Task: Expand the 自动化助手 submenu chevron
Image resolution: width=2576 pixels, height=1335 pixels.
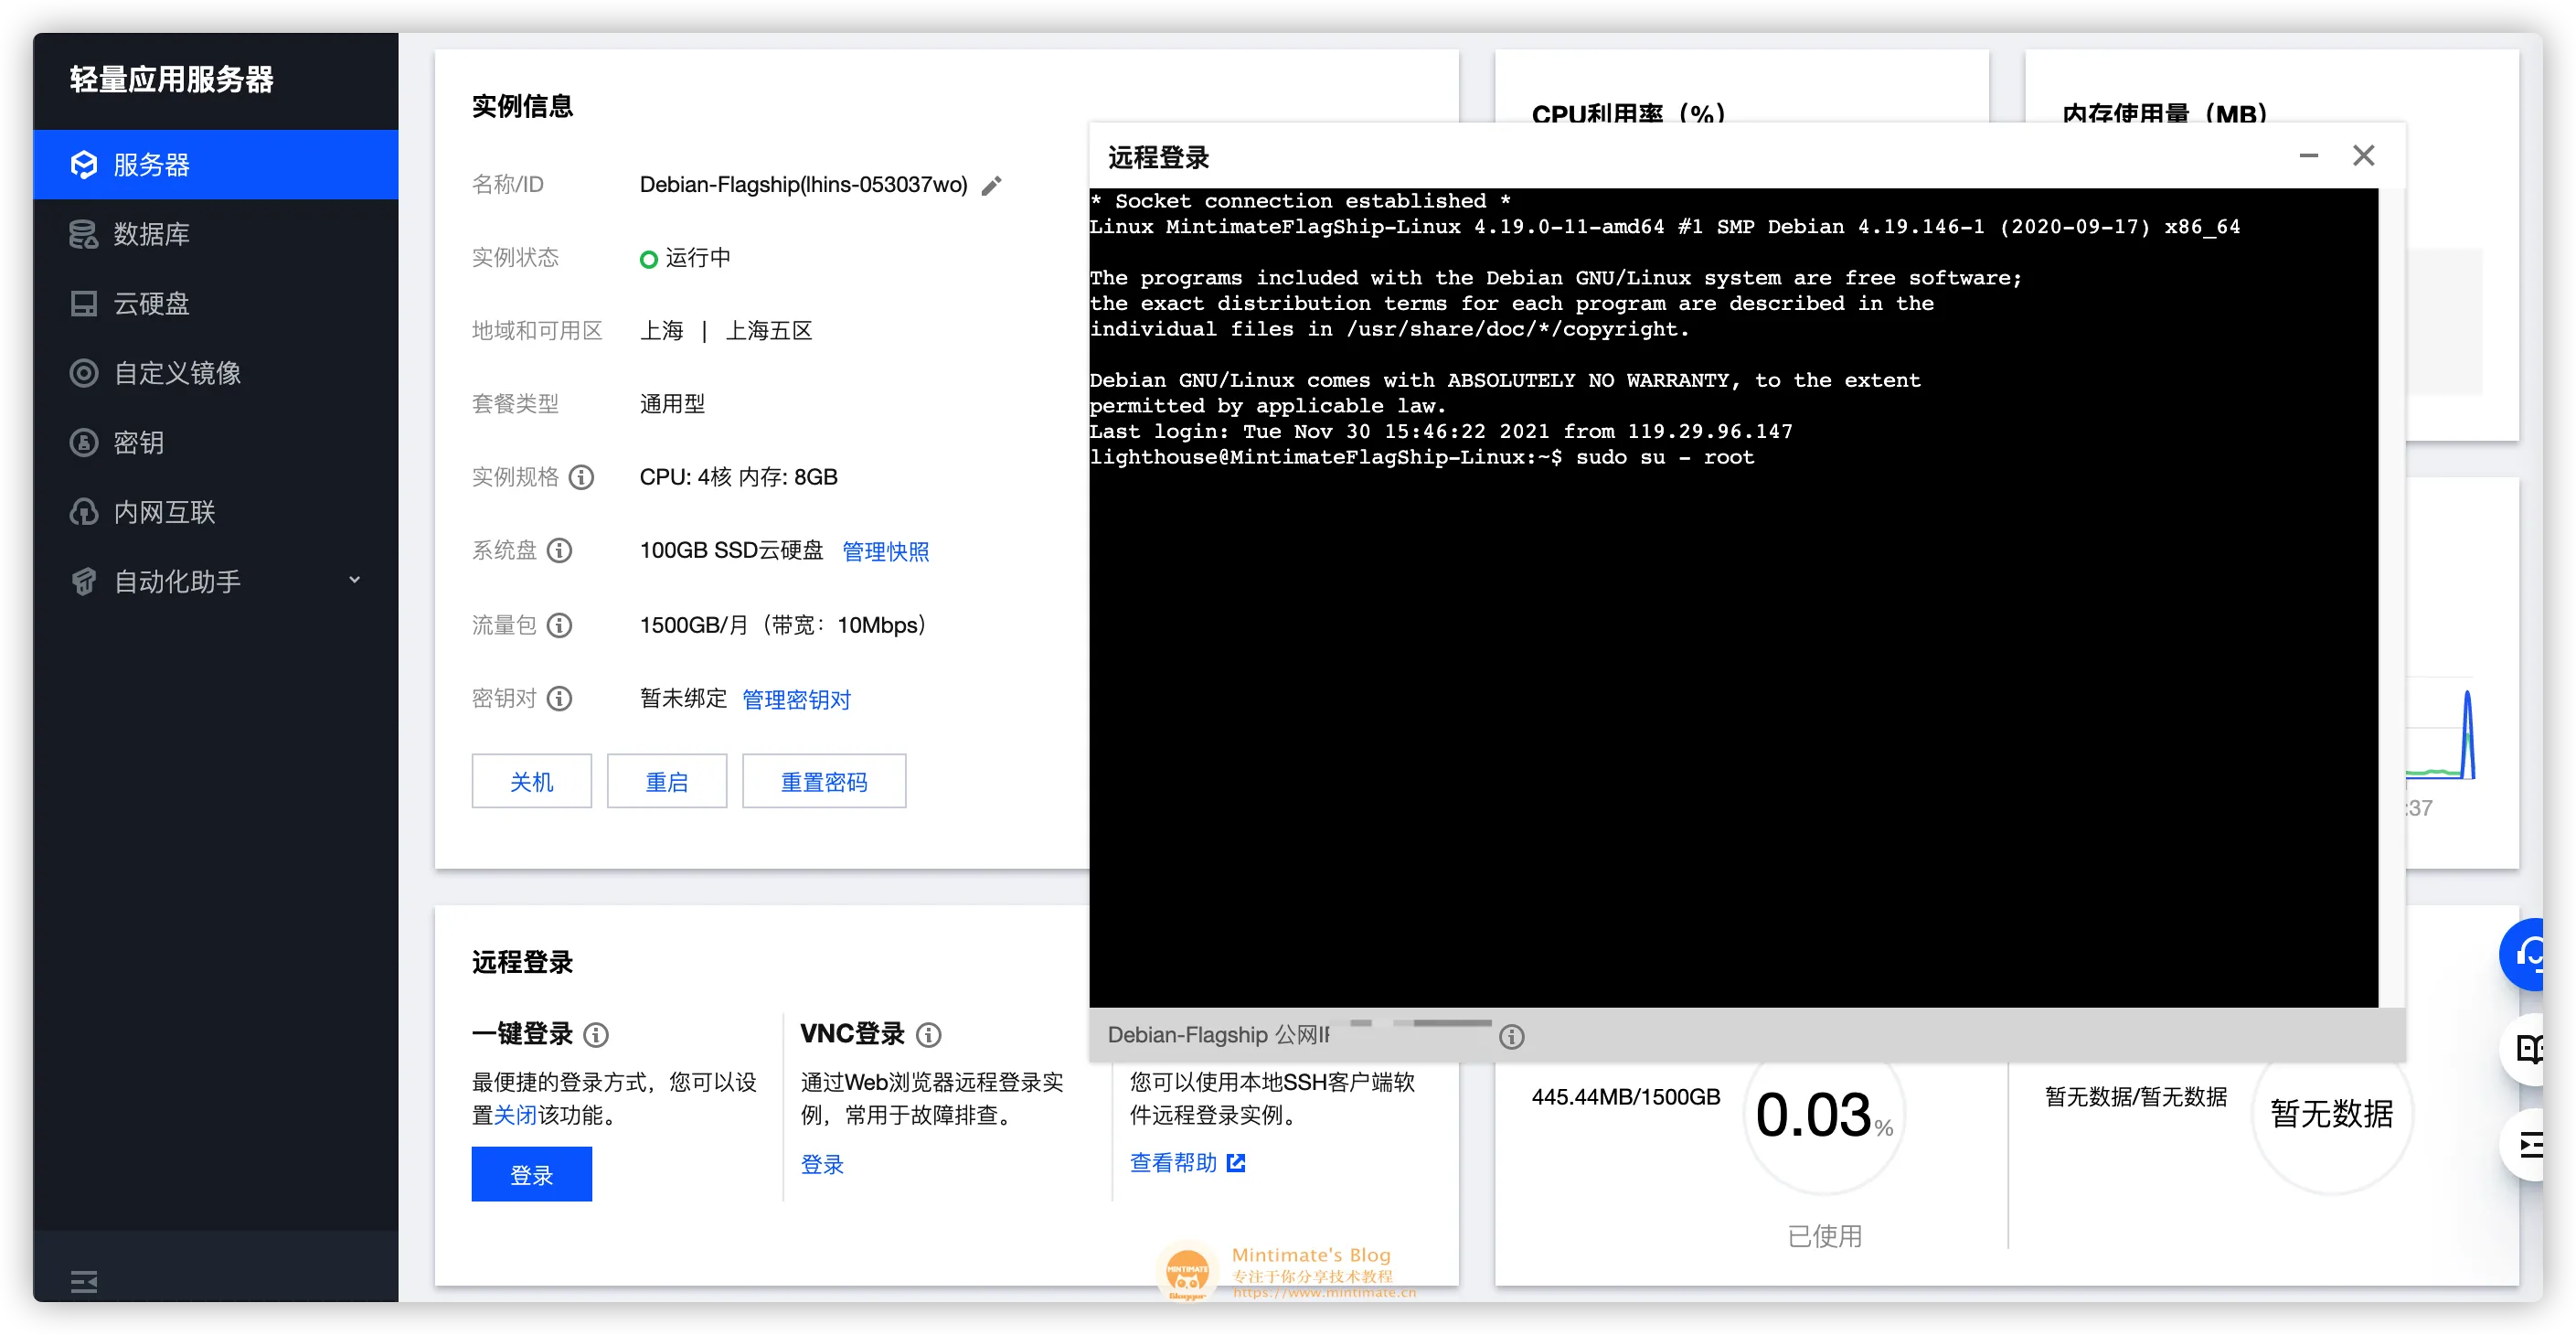Action: [x=354, y=580]
